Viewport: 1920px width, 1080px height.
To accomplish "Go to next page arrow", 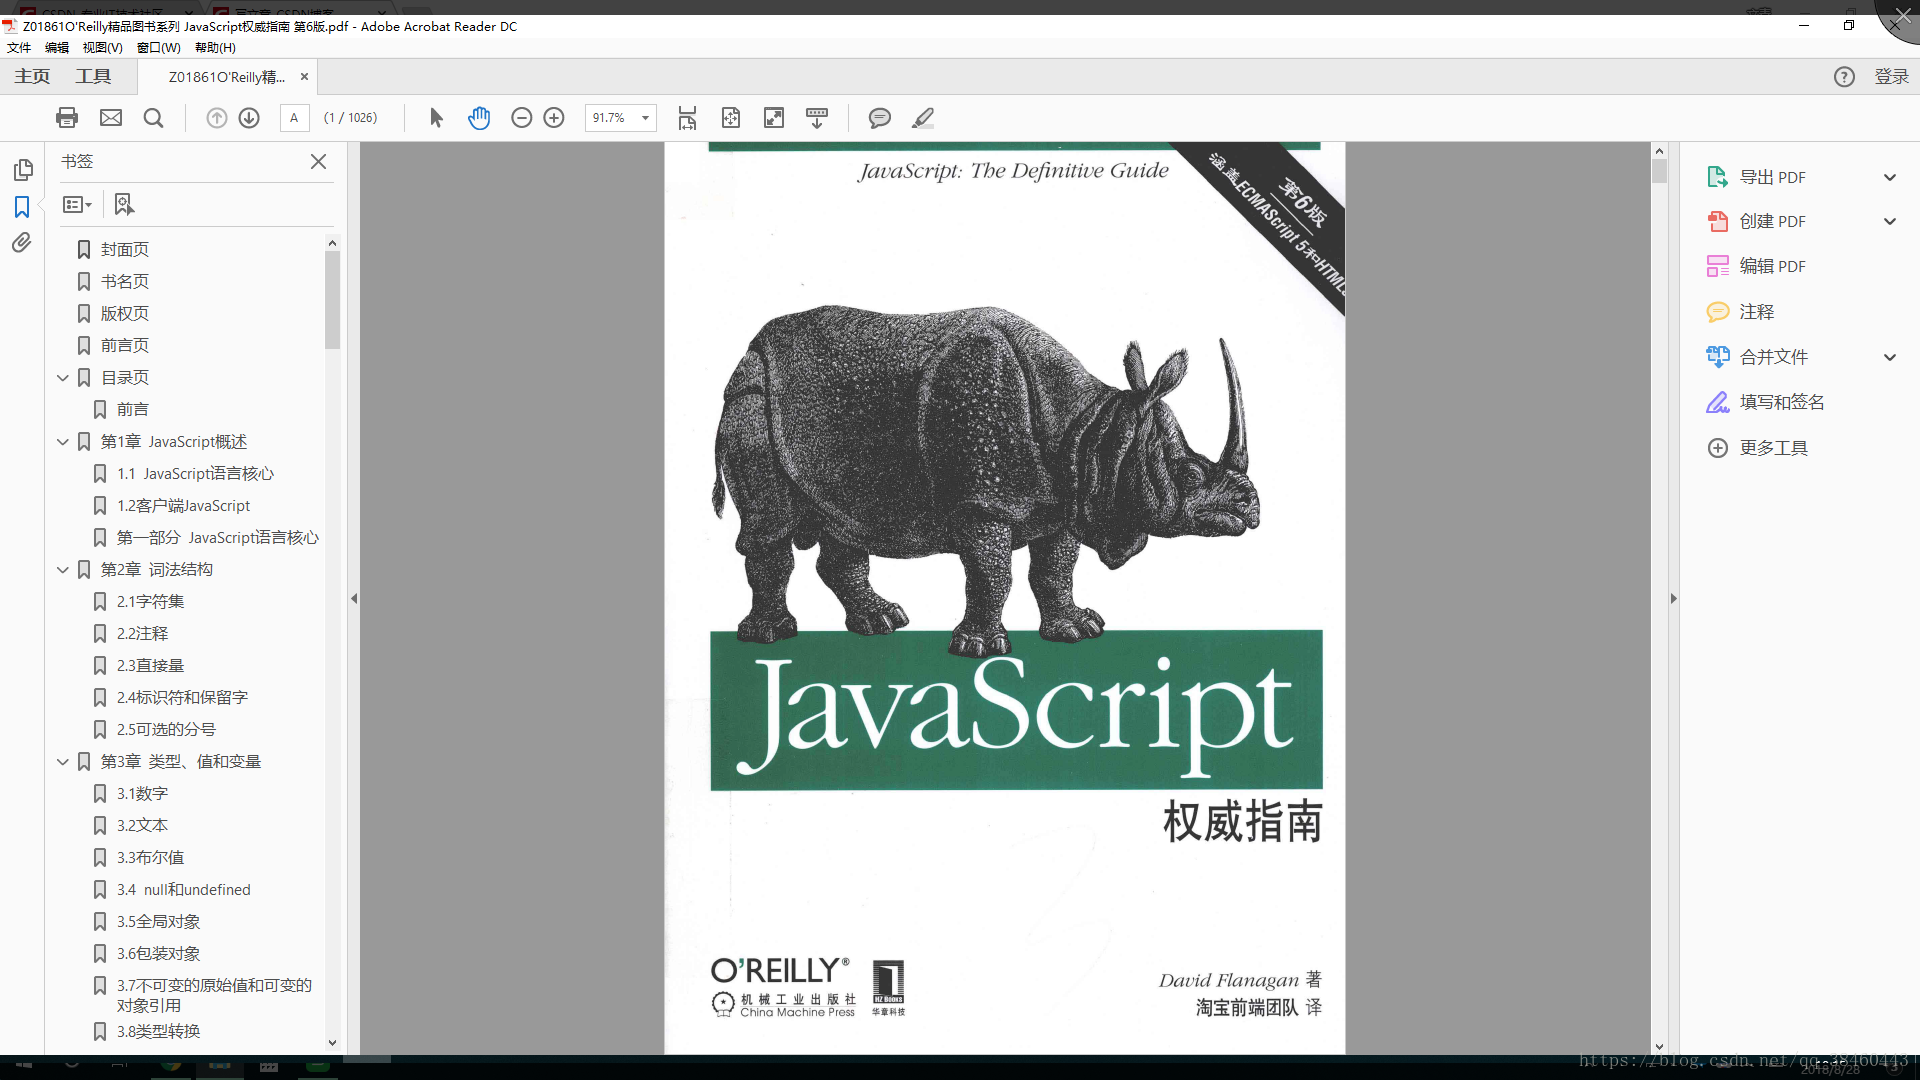I will pos(249,118).
